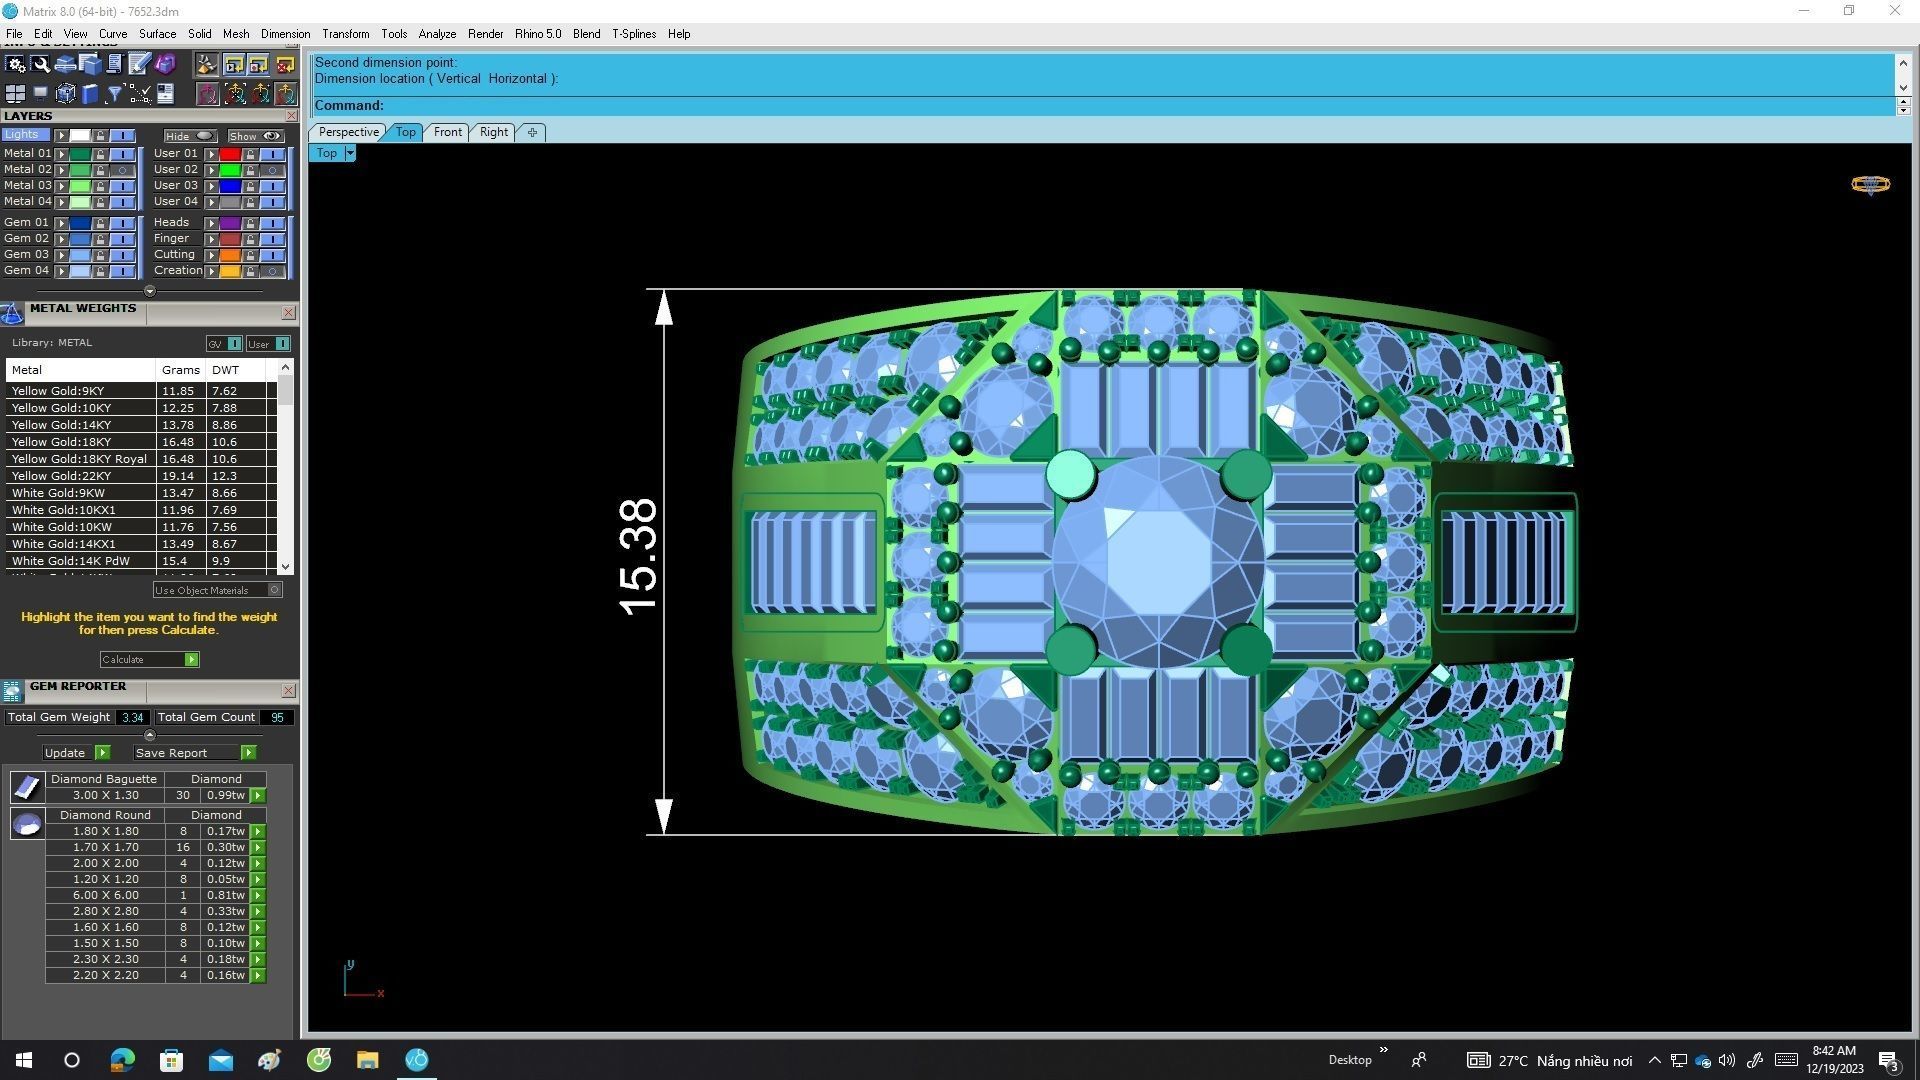Open the Top viewport dropdown arrow
The width and height of the screenshot is (1920, 1080).
[x=350, y=153]
